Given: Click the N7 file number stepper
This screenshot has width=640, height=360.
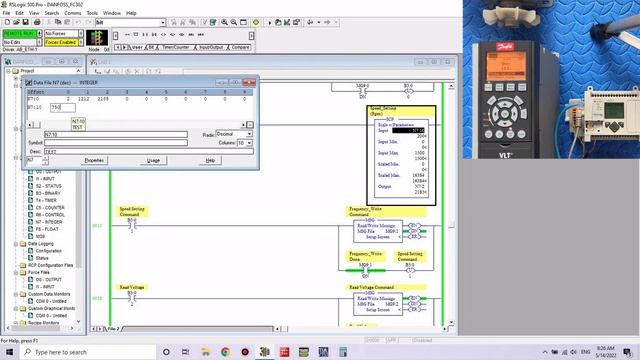Looking at the screenshot, I should click(x=45, y=160).
